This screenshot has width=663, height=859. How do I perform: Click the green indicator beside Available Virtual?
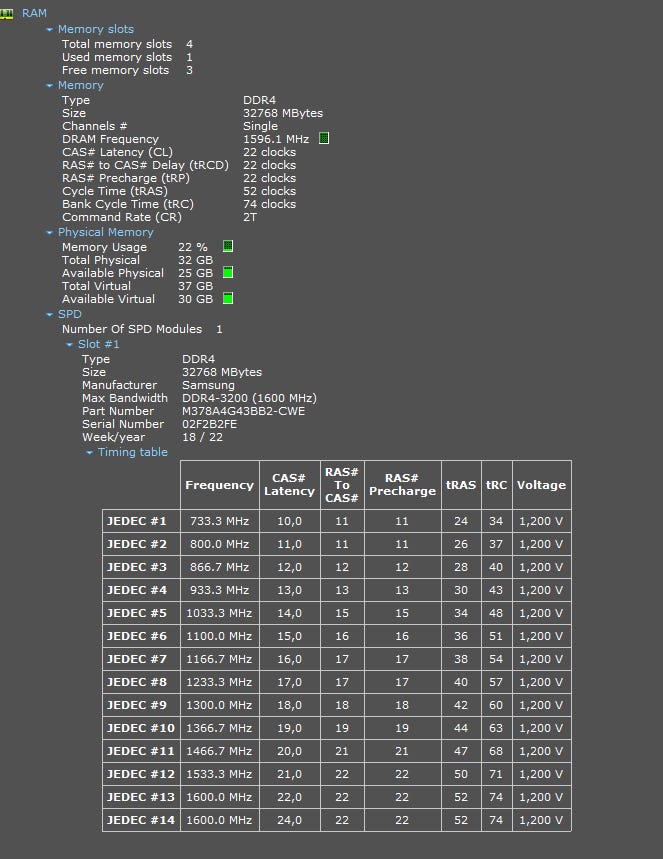pyautogui.click(x=228, y=298)
